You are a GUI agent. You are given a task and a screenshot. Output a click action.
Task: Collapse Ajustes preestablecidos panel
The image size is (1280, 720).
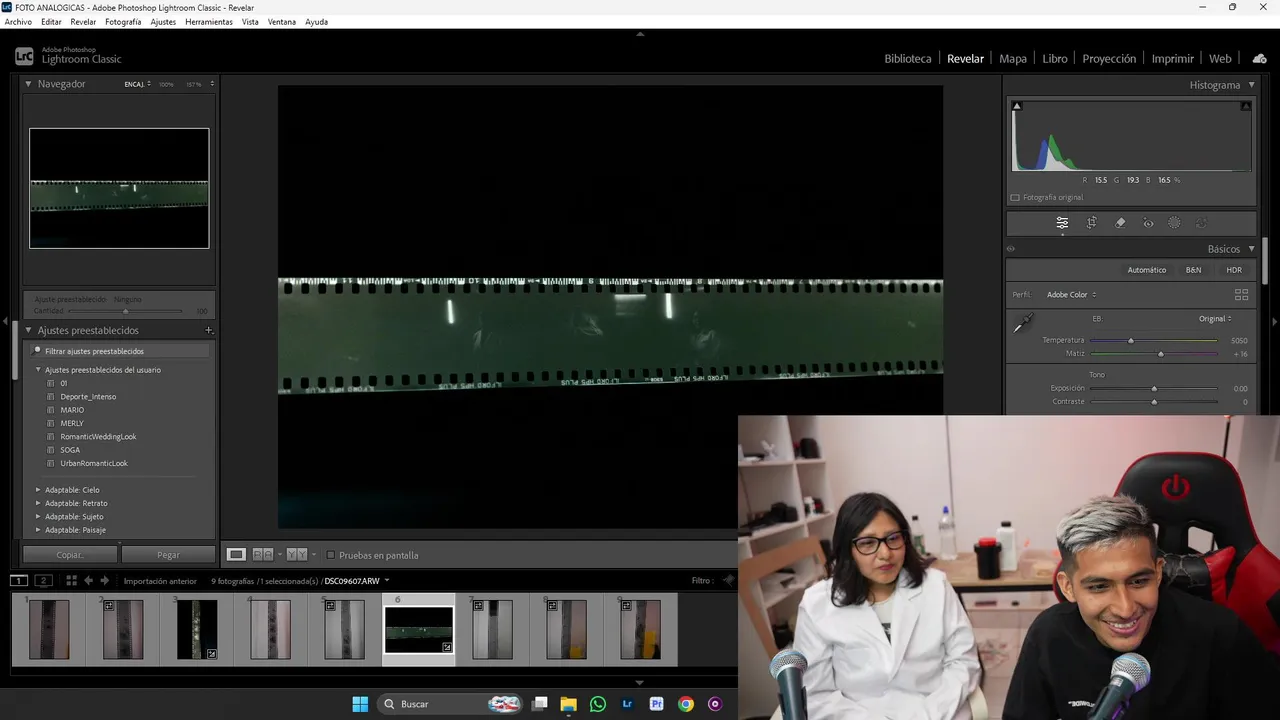pyautogui.click(x=28, y=330)
